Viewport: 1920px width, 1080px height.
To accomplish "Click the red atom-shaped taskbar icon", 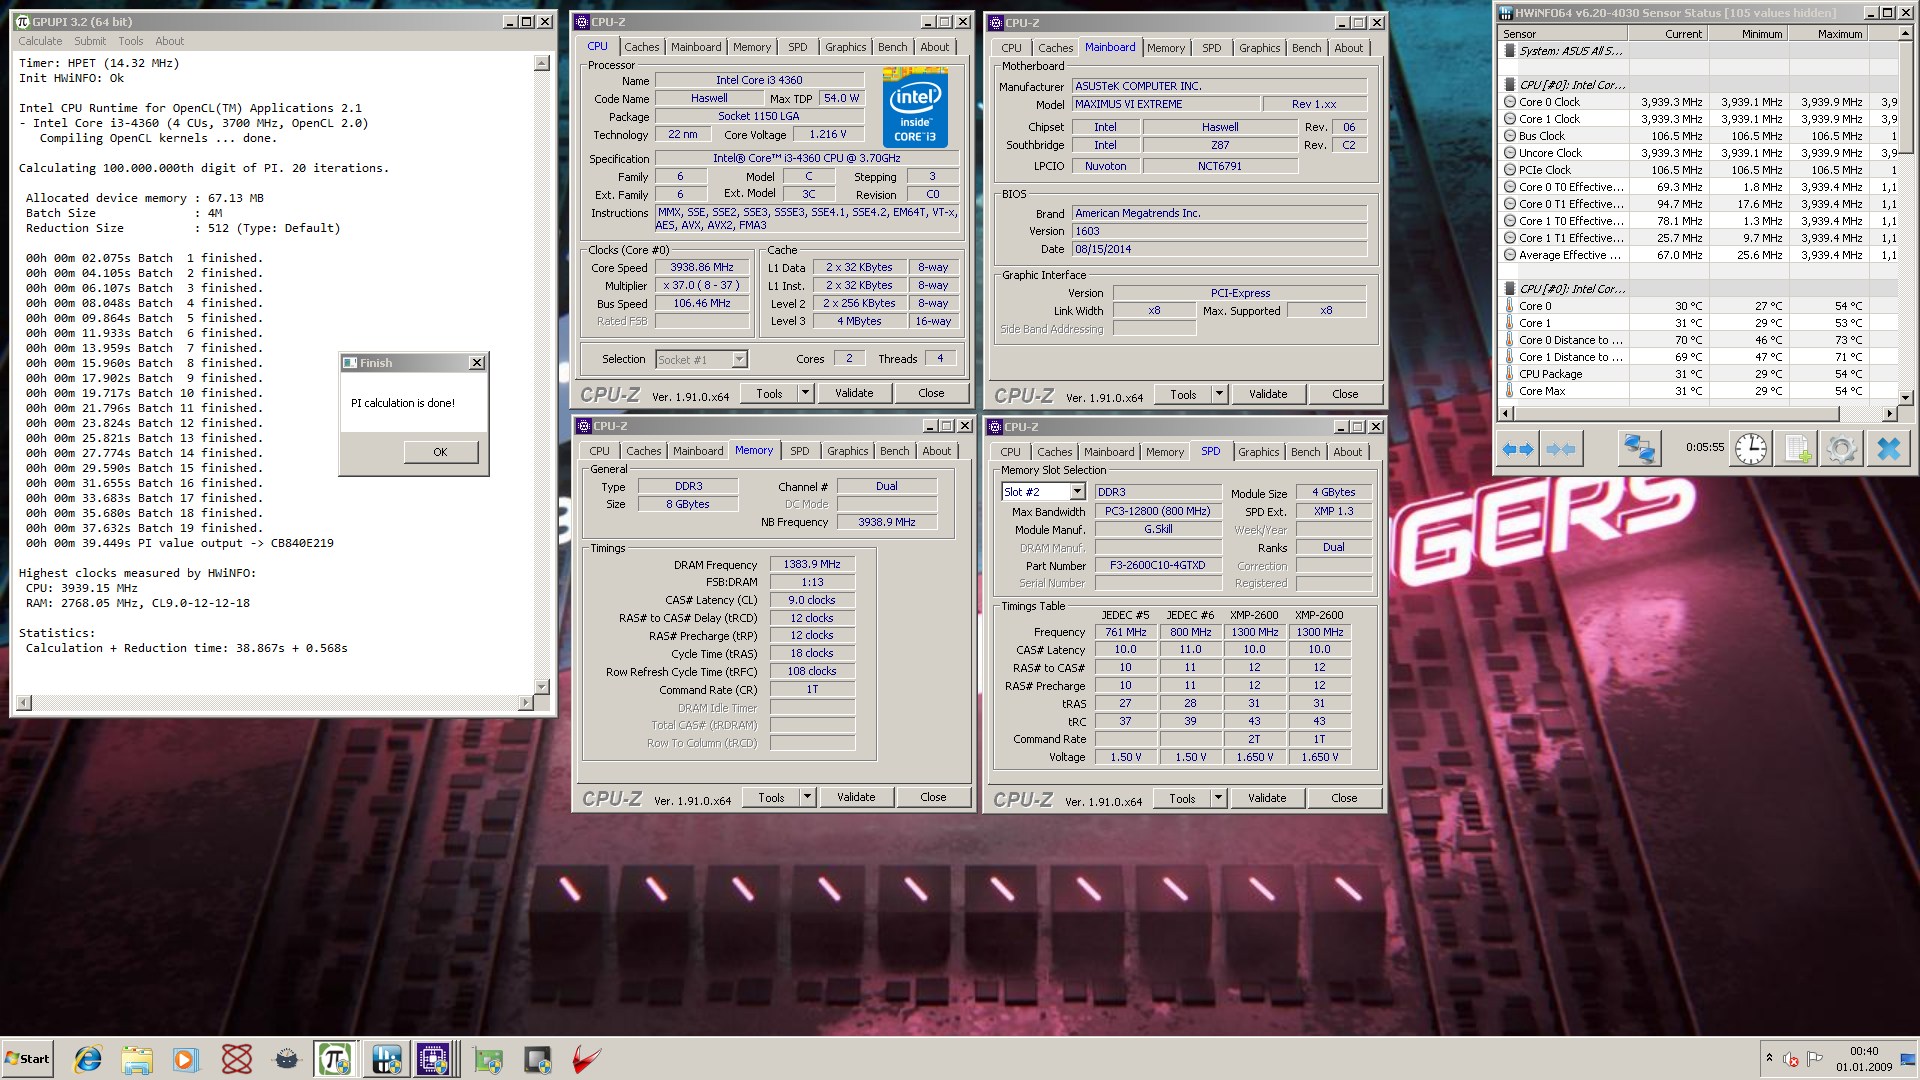I will click(237, 1059).
